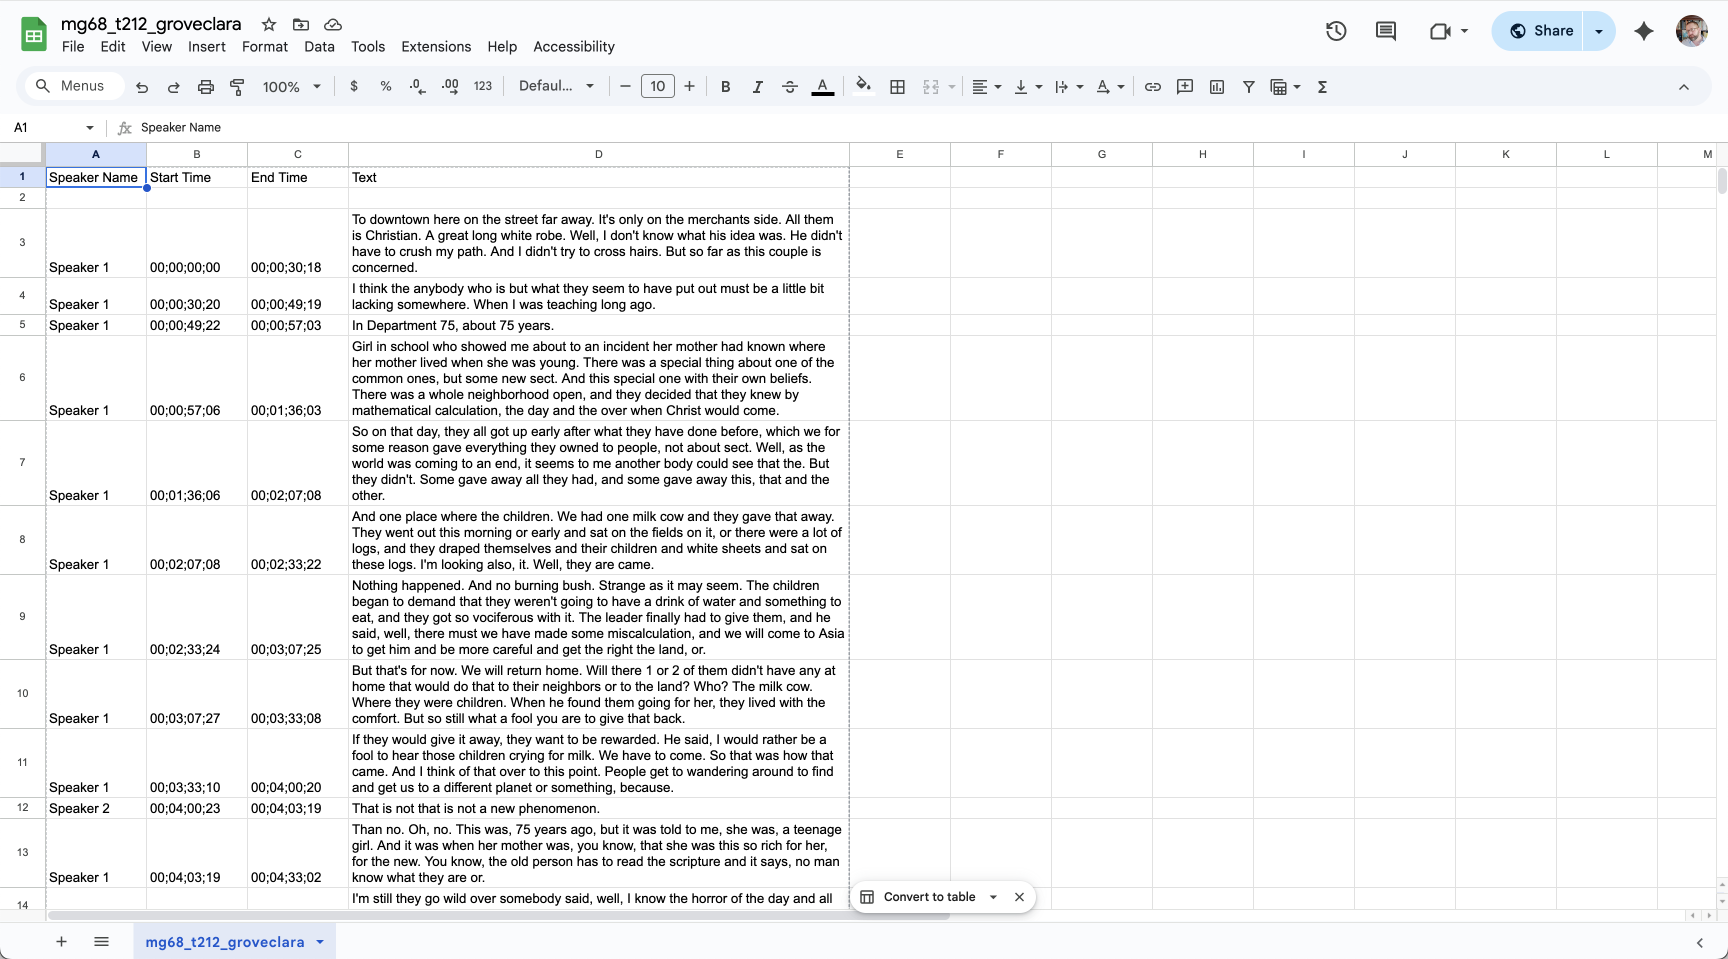
Task: Toggle strikethrough formatting
Action: [x=789, y=87]
